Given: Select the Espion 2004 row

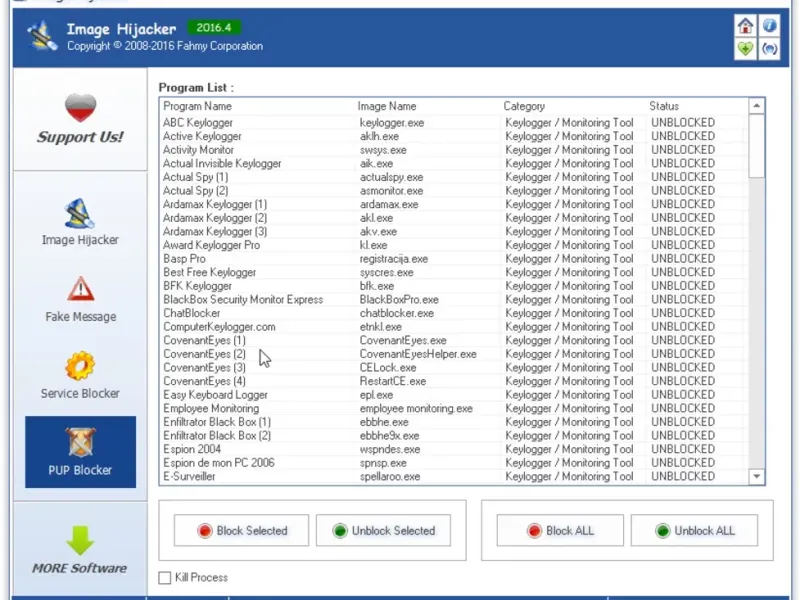Looking at the screenshot, I should click(453, 449).
